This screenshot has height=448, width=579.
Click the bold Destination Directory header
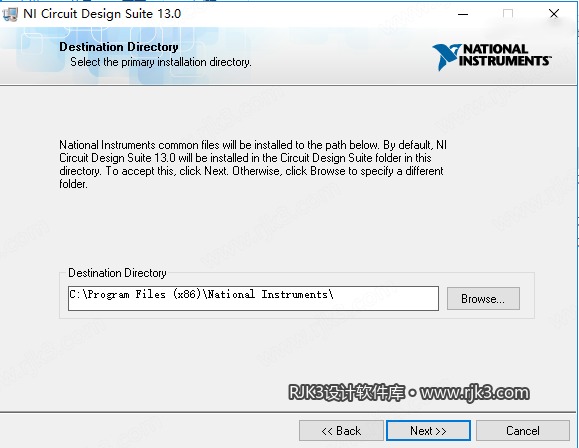pos(119,47)
